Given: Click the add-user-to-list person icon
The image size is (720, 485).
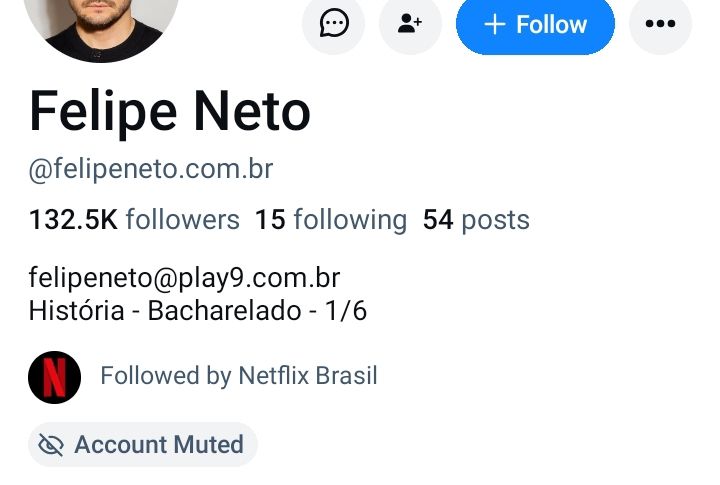Looking at the screenshot, I should (x=410, y=23).
